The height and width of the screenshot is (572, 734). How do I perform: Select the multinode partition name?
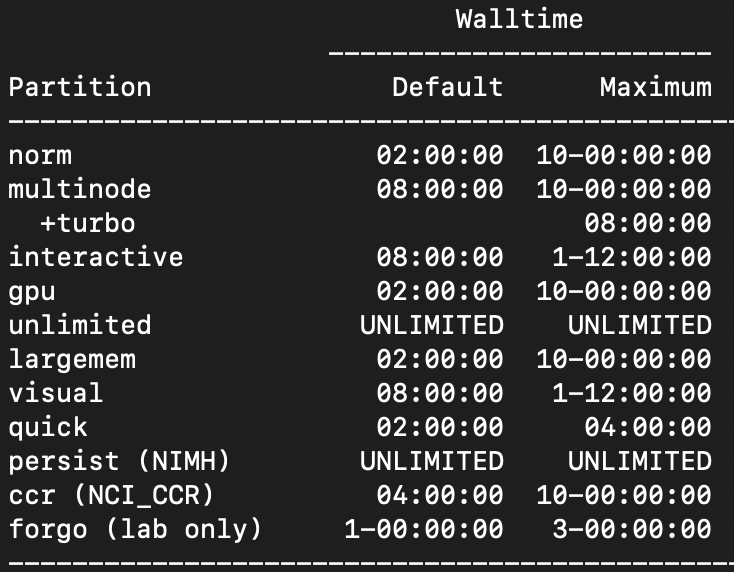click(80, 189)
